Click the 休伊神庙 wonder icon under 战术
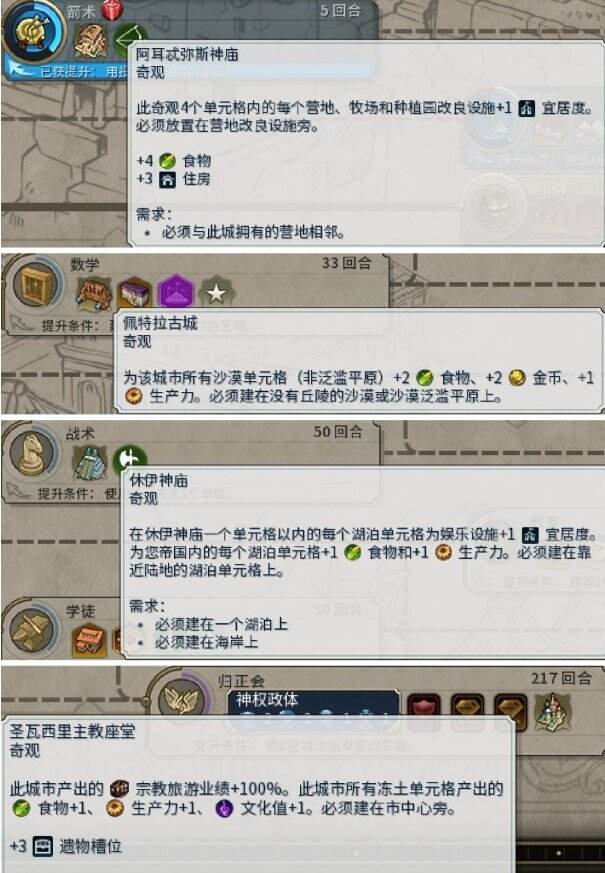605x873 pixels. [x=90, y=463]
